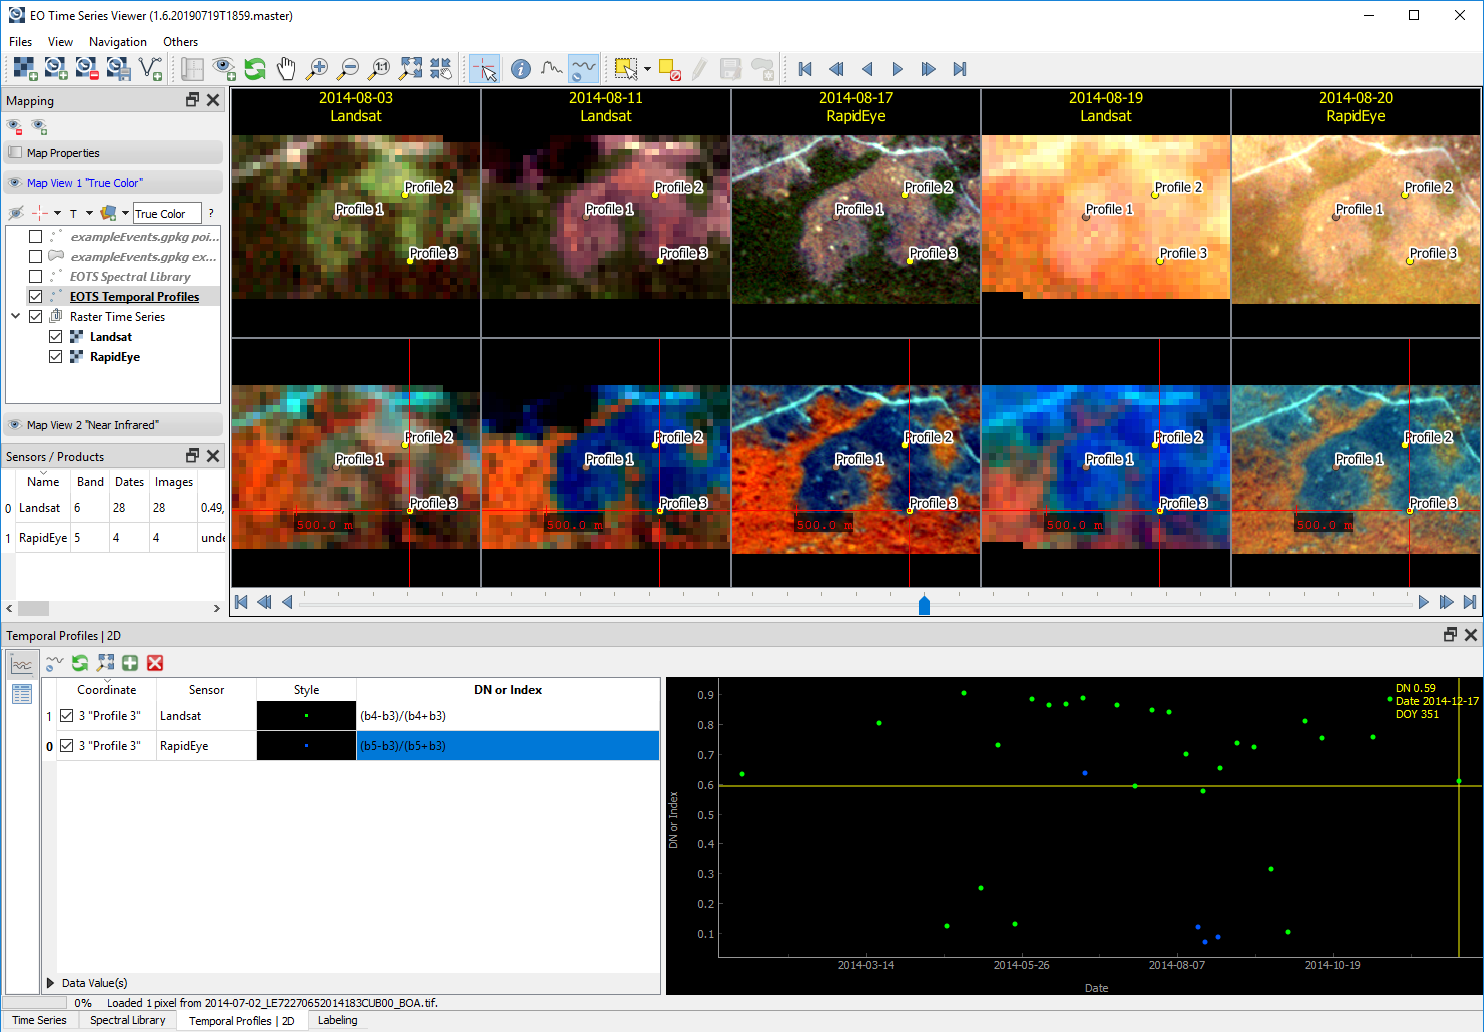
Task: Open the True Color combo box
Action: [x=166, y=213]
